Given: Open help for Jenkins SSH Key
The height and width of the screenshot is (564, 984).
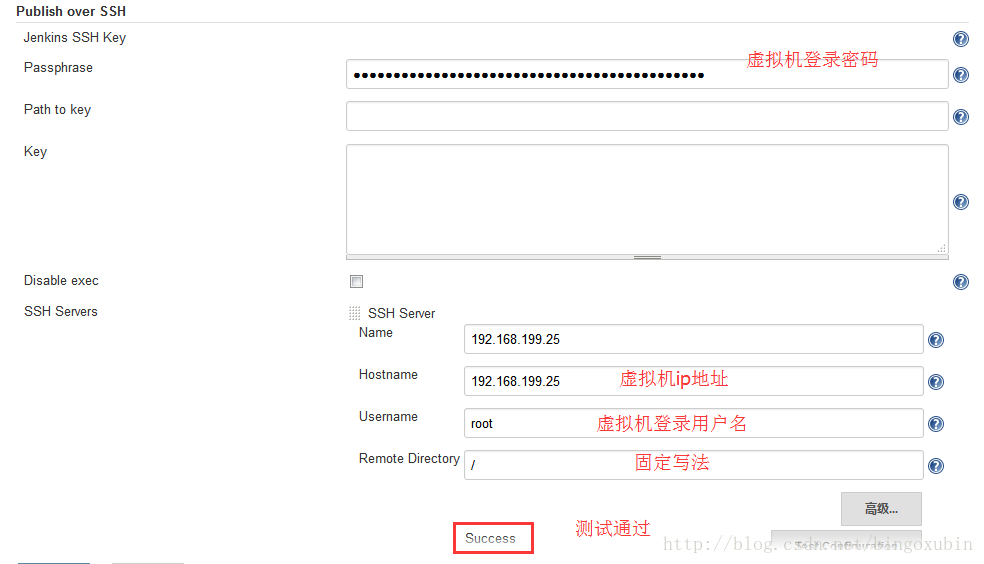Looking at the screenshot, I should pos(960,39).
